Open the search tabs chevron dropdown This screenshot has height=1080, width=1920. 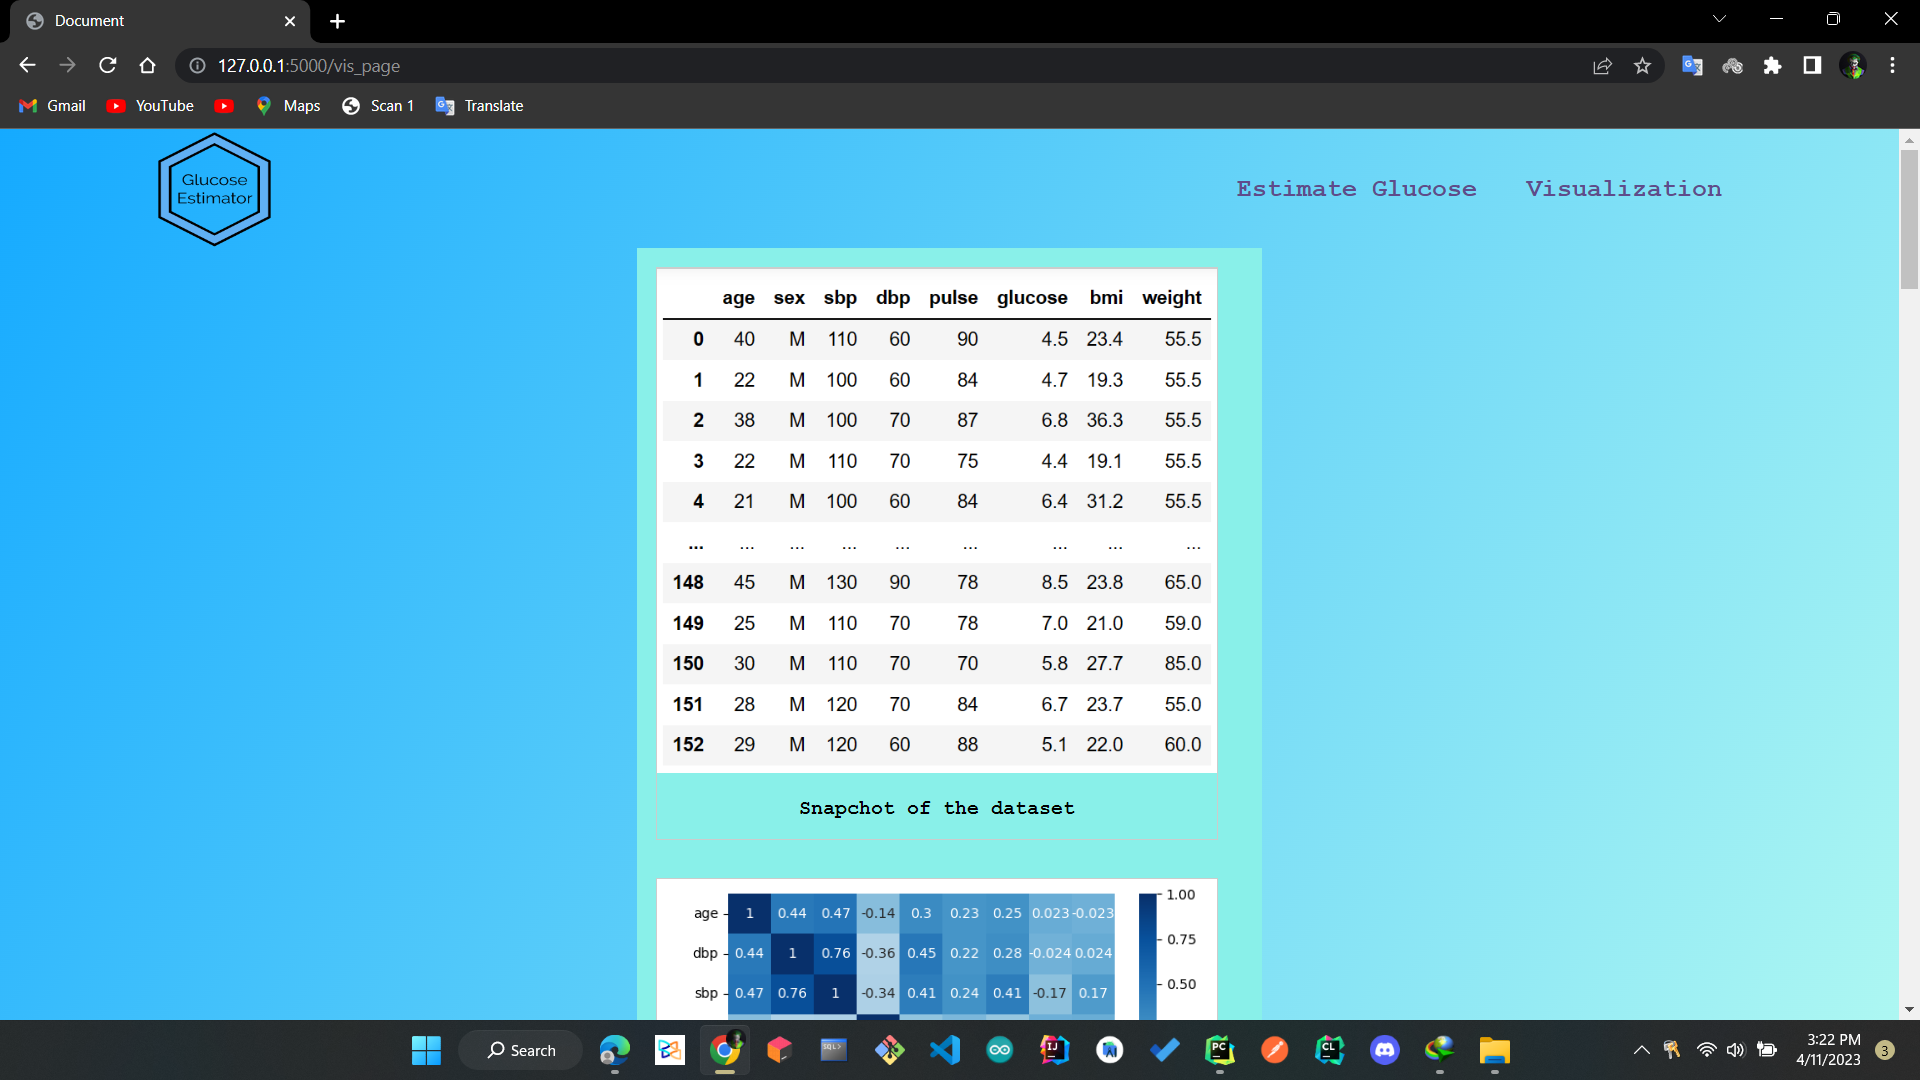coord(1719,18)
